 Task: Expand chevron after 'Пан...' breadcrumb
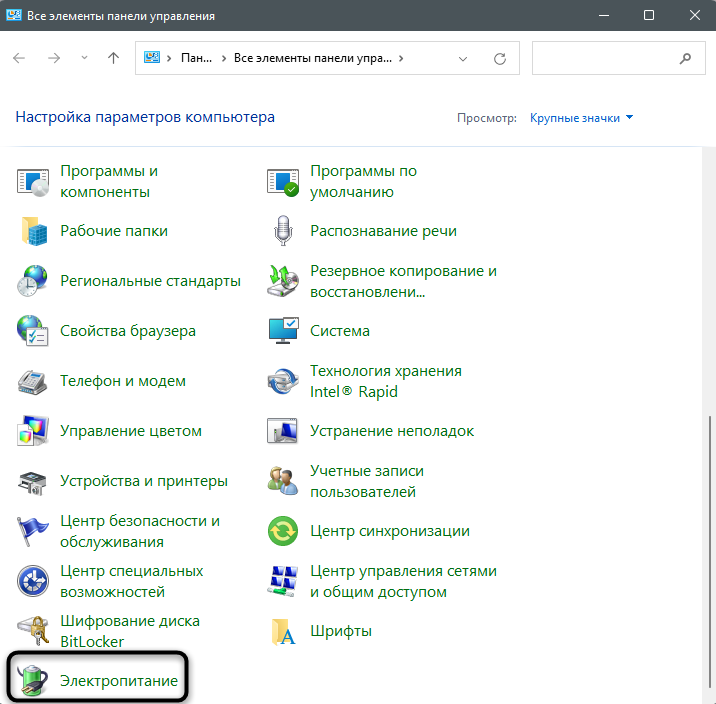tap(224, 58)
